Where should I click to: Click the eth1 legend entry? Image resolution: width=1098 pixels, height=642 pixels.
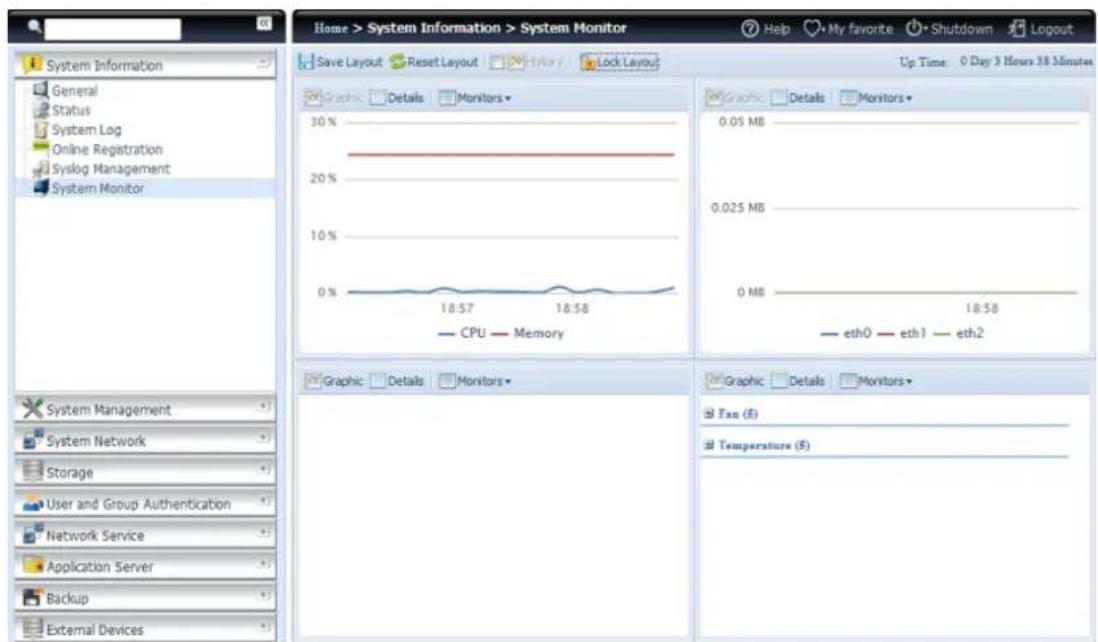pos(902,333)
